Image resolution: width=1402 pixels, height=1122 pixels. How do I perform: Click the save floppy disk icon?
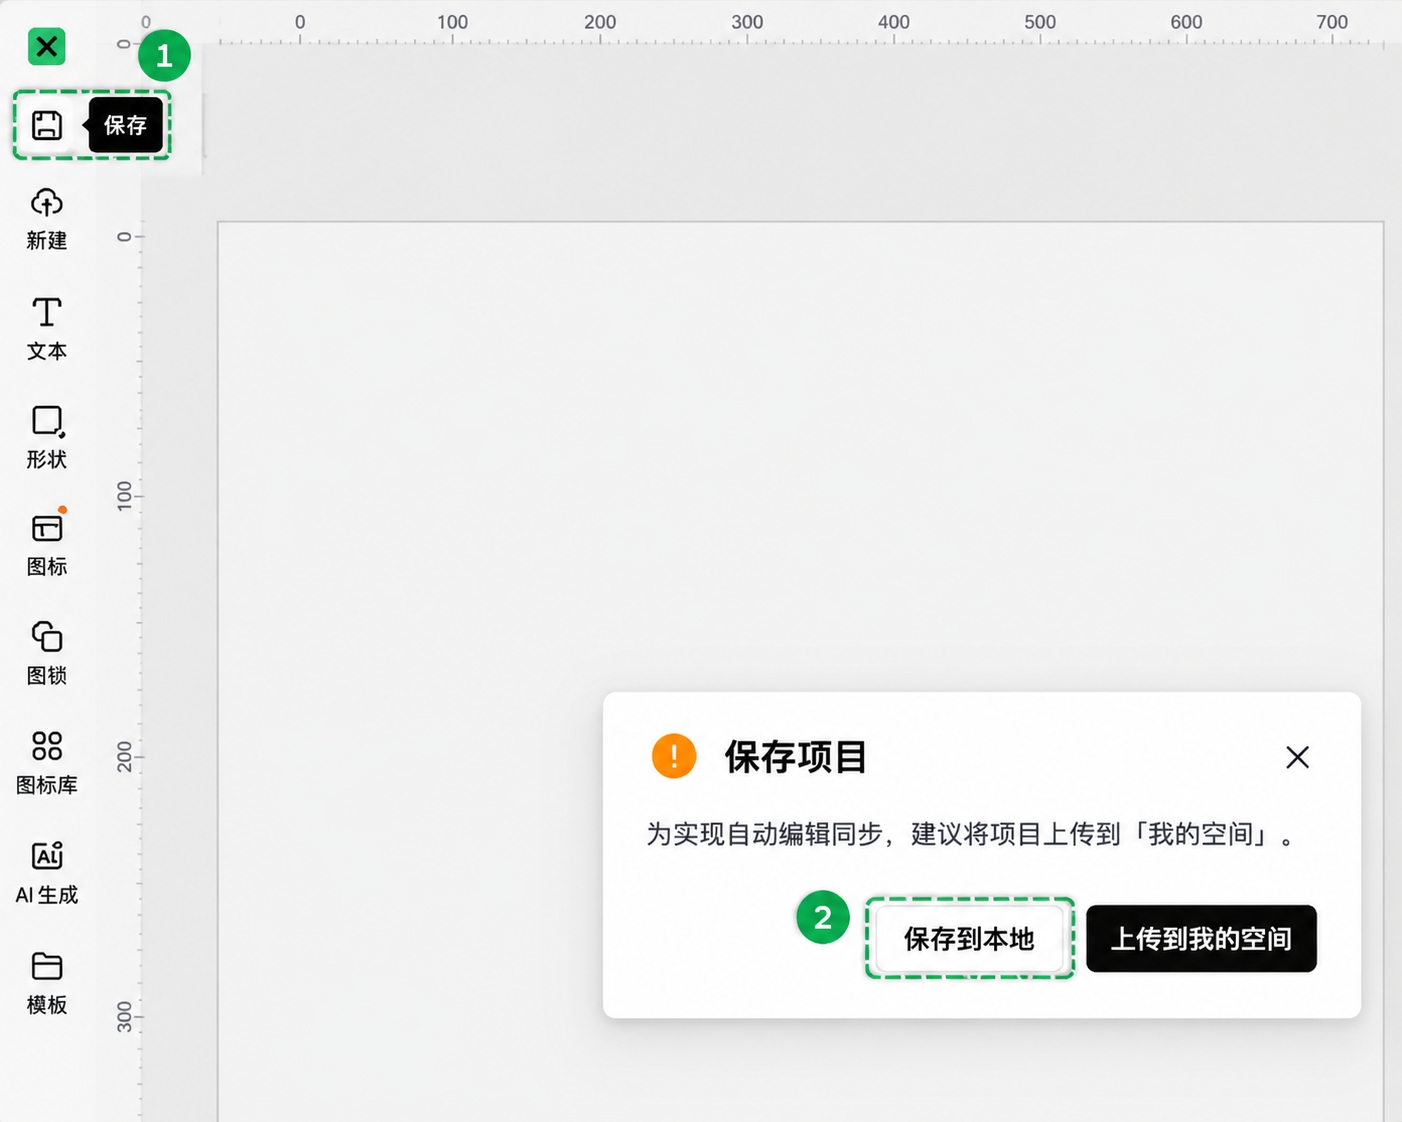click(x=46, y=125)
